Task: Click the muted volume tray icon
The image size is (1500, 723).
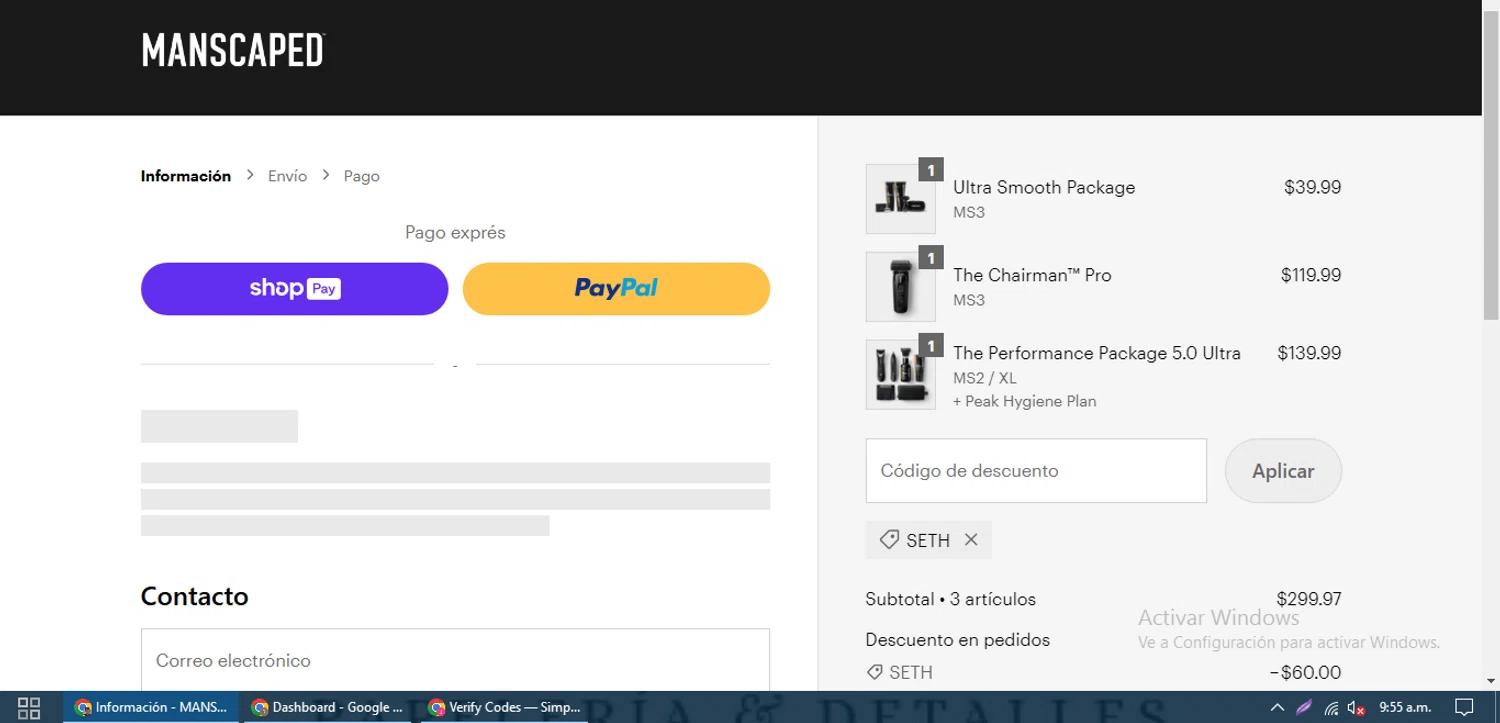Action: (x=1356, y=707)
